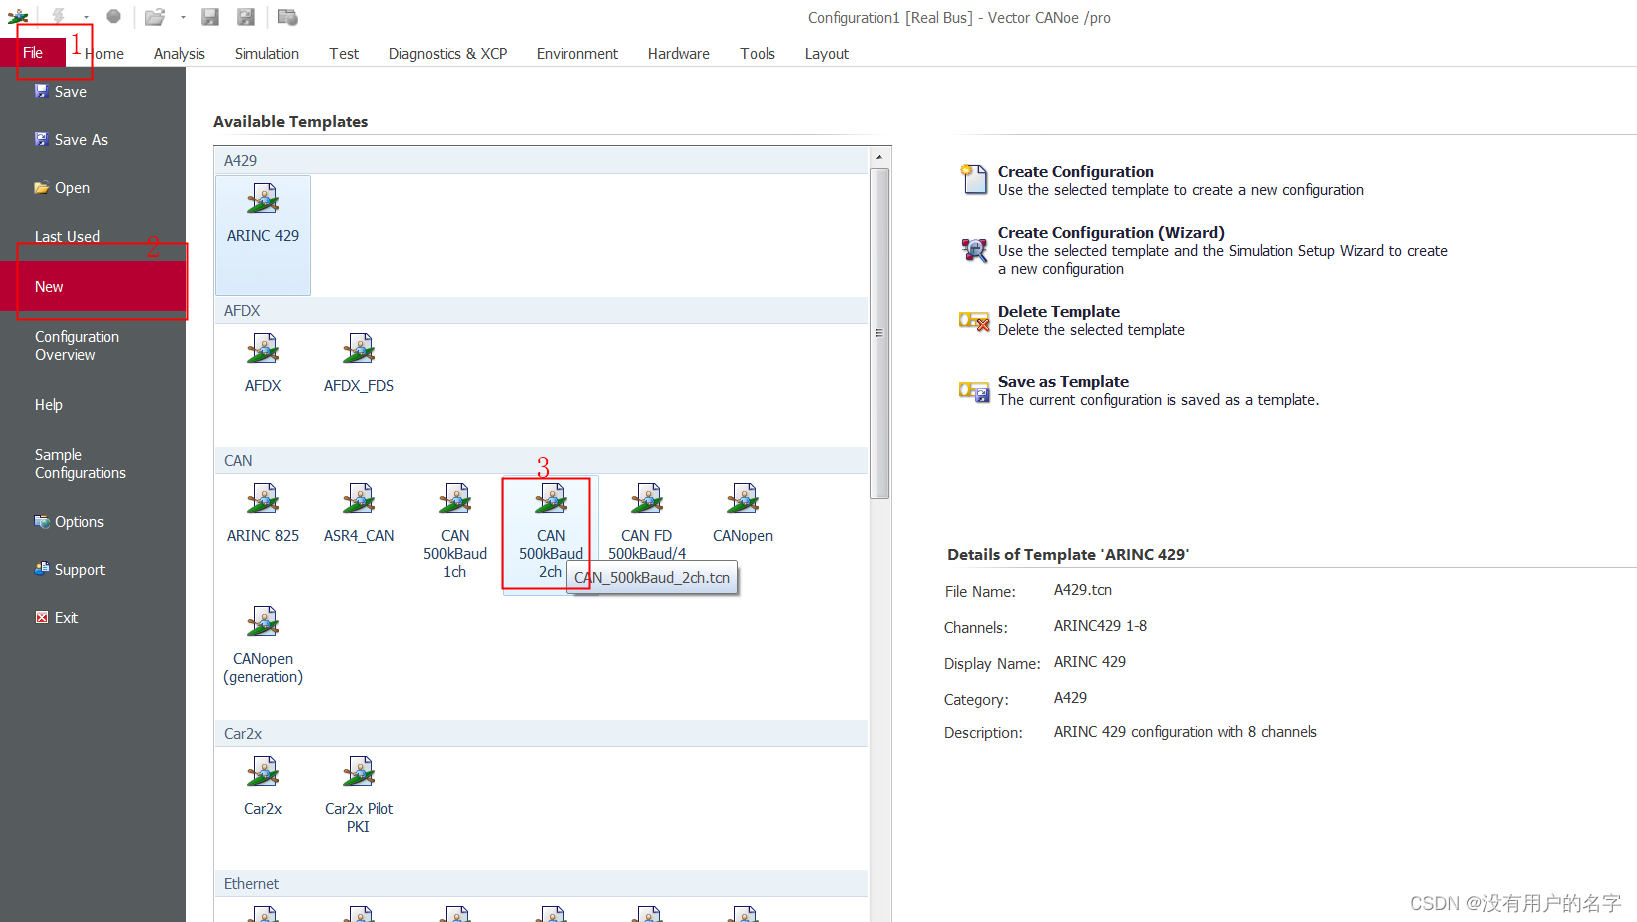1637x922 pixels.
Task: Open the Test ribbon tab
Action: coord(344,54)
